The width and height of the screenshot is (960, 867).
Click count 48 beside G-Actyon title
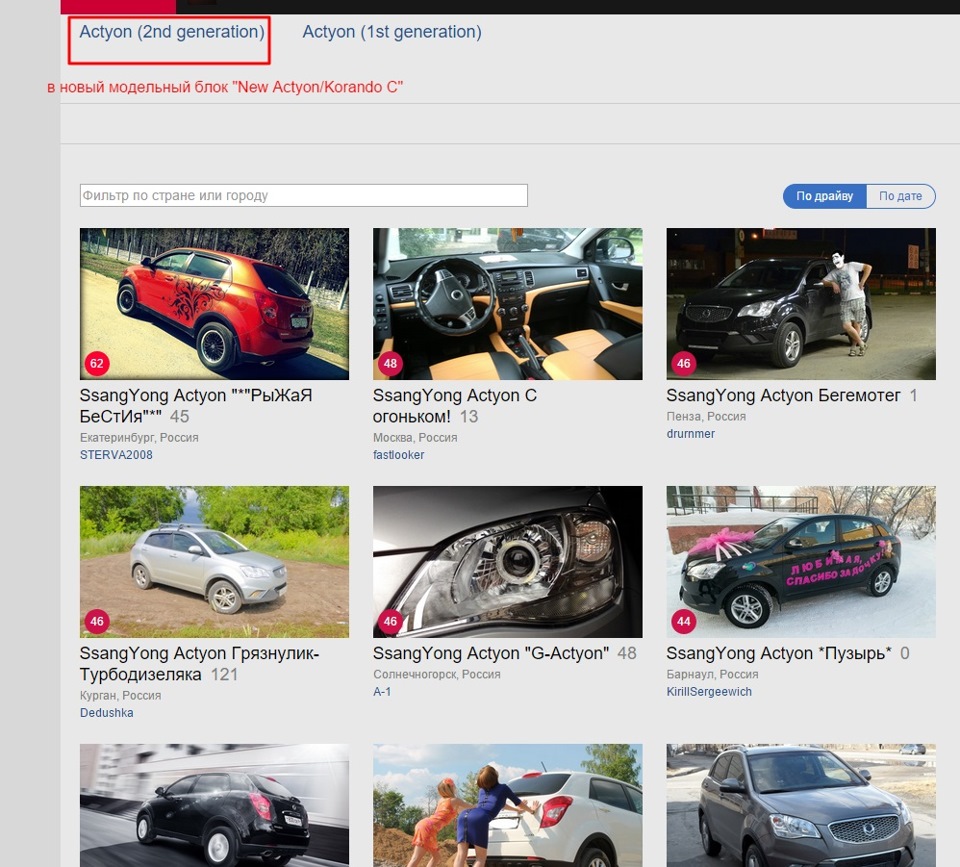pyautogui.click(x=627, y=653)
